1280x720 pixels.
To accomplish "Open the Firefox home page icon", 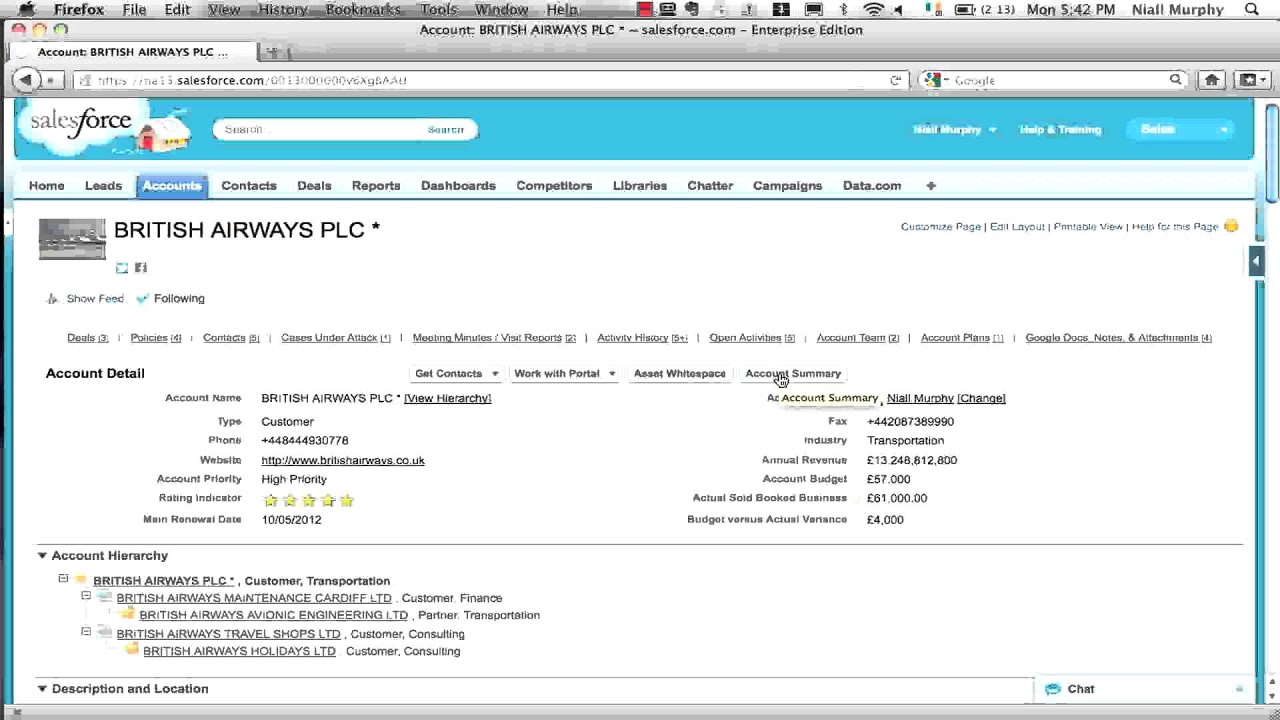I will click(x=1211, y=80).
